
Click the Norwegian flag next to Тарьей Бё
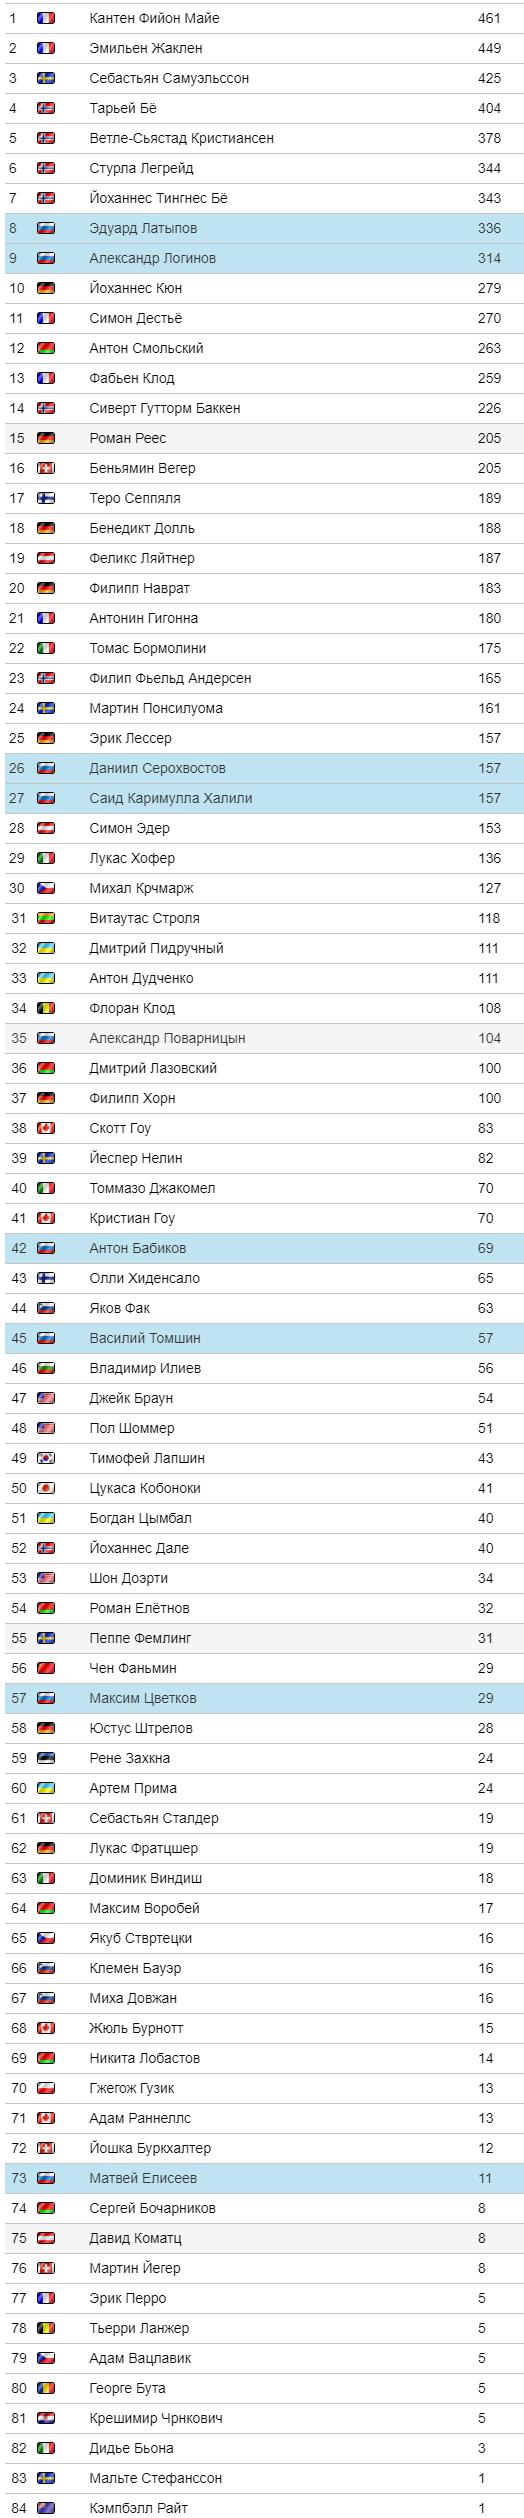coord(46,108)
